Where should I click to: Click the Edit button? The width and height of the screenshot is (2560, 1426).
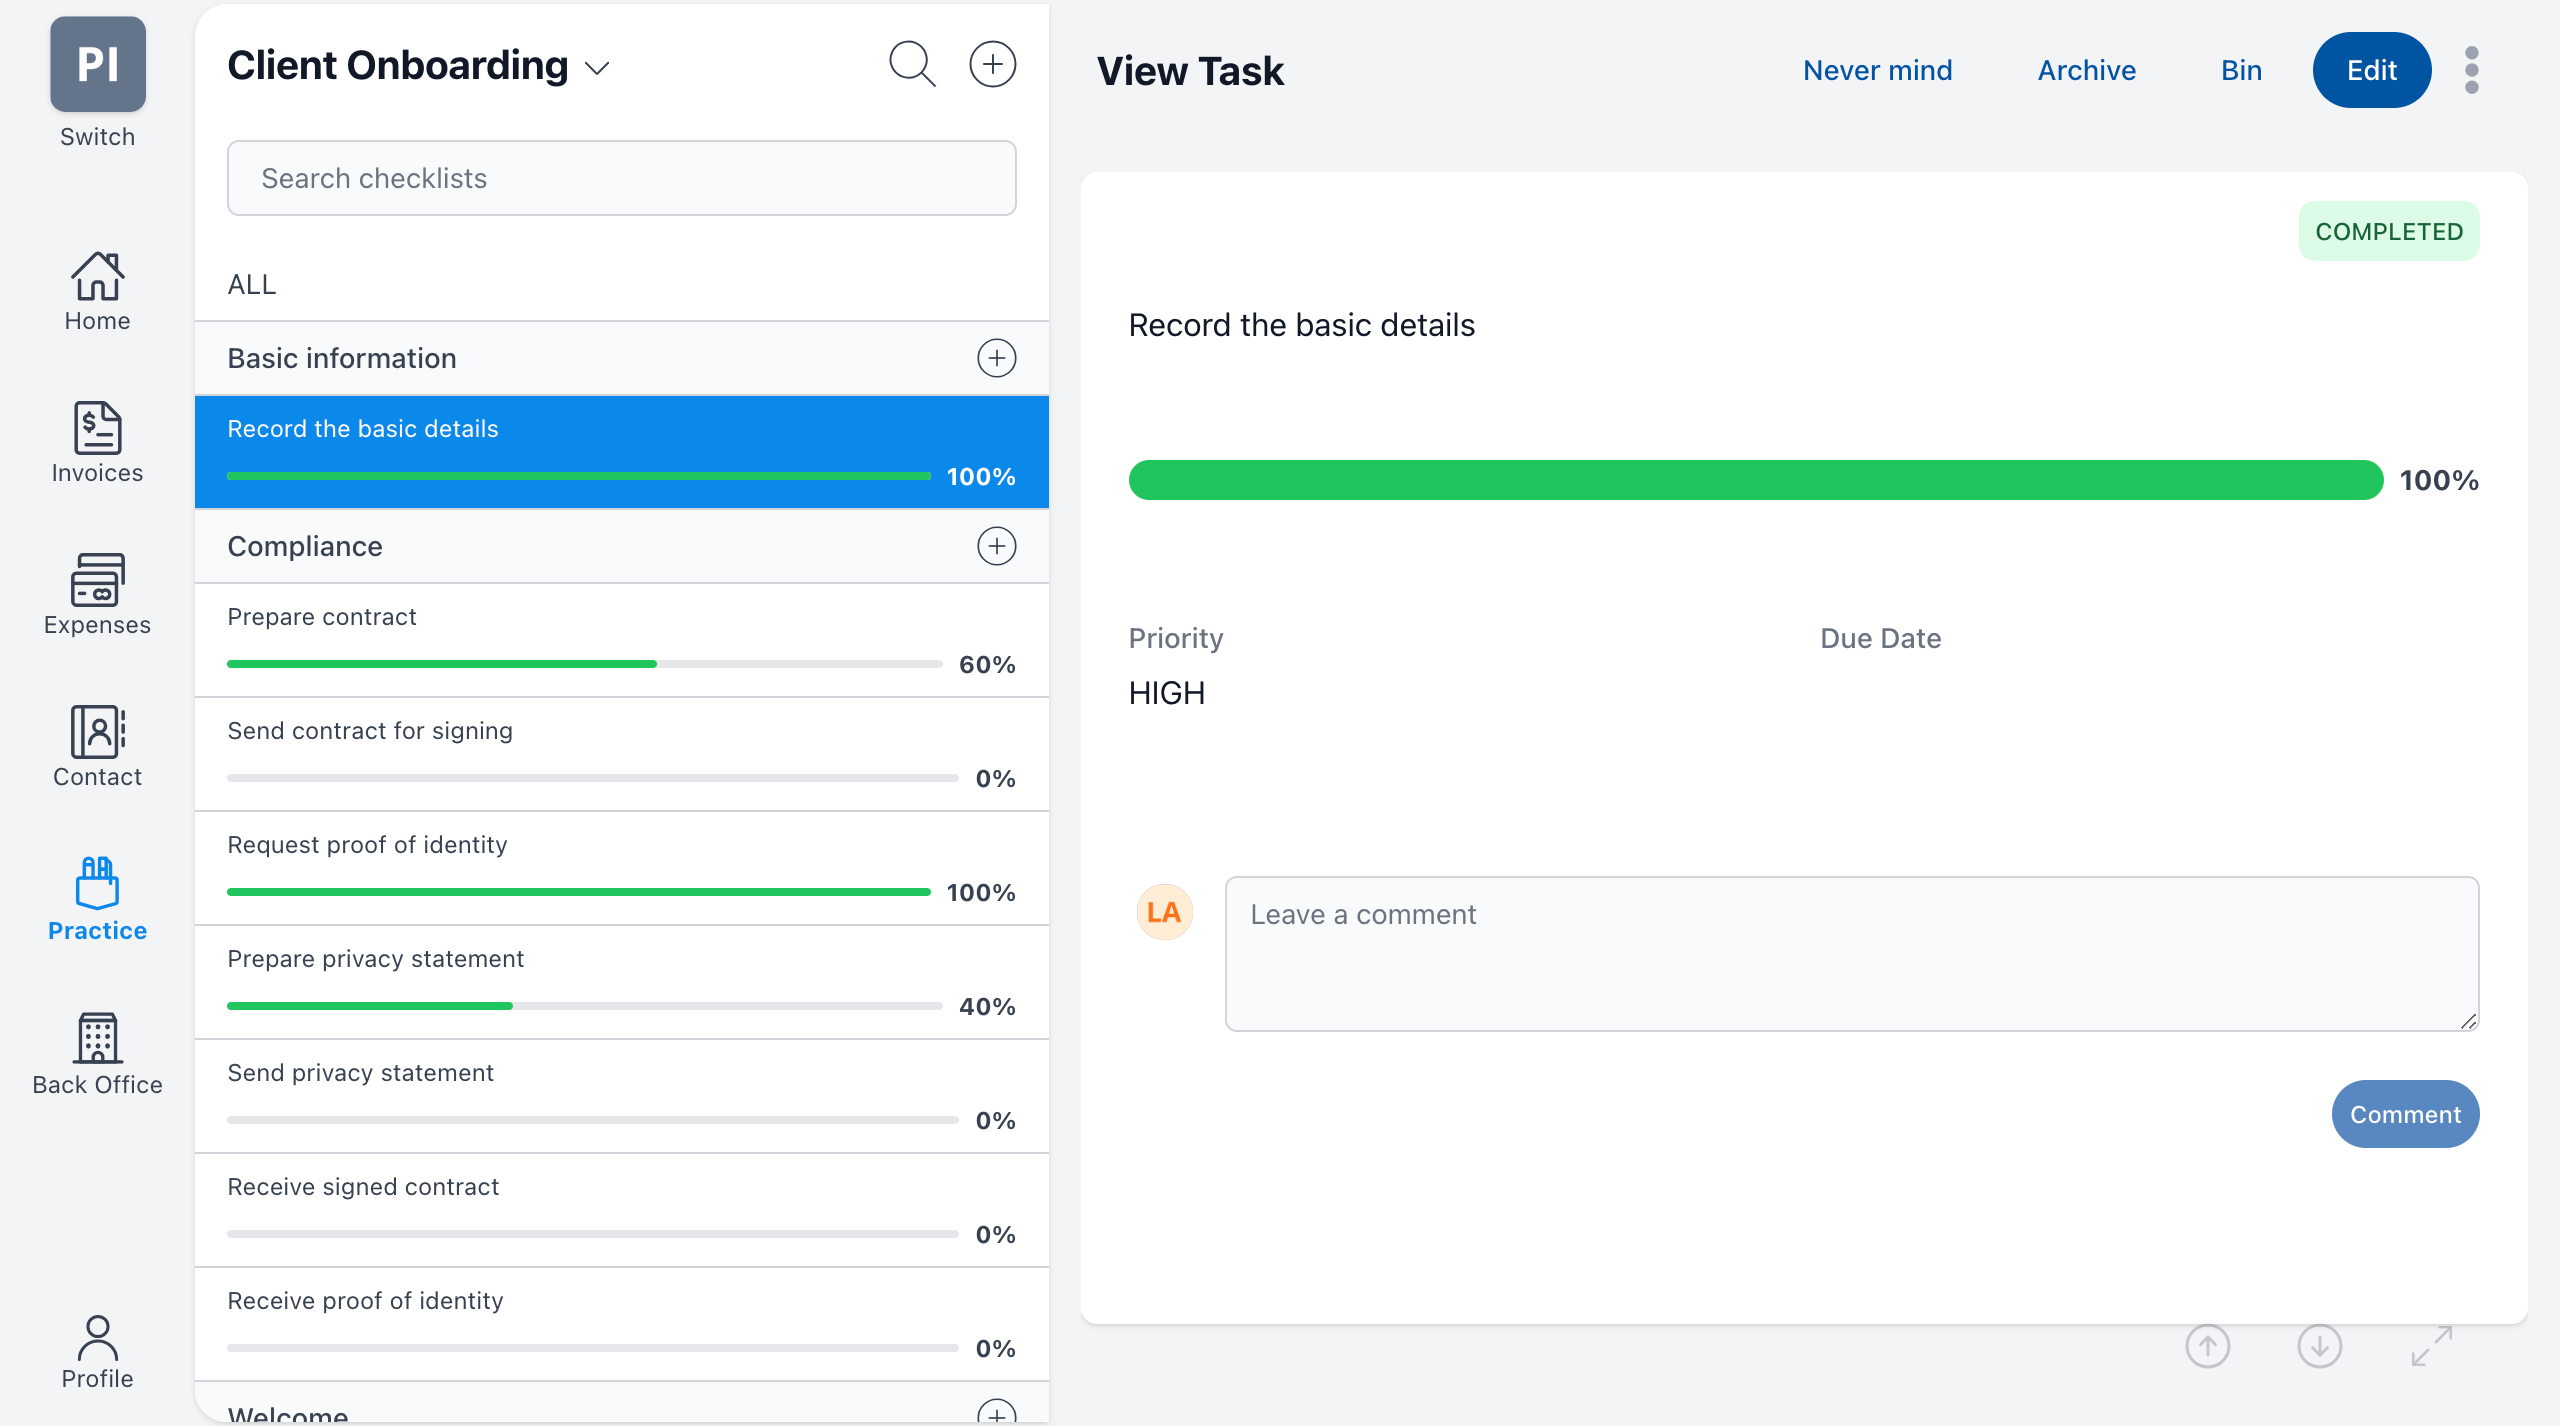2371,70
